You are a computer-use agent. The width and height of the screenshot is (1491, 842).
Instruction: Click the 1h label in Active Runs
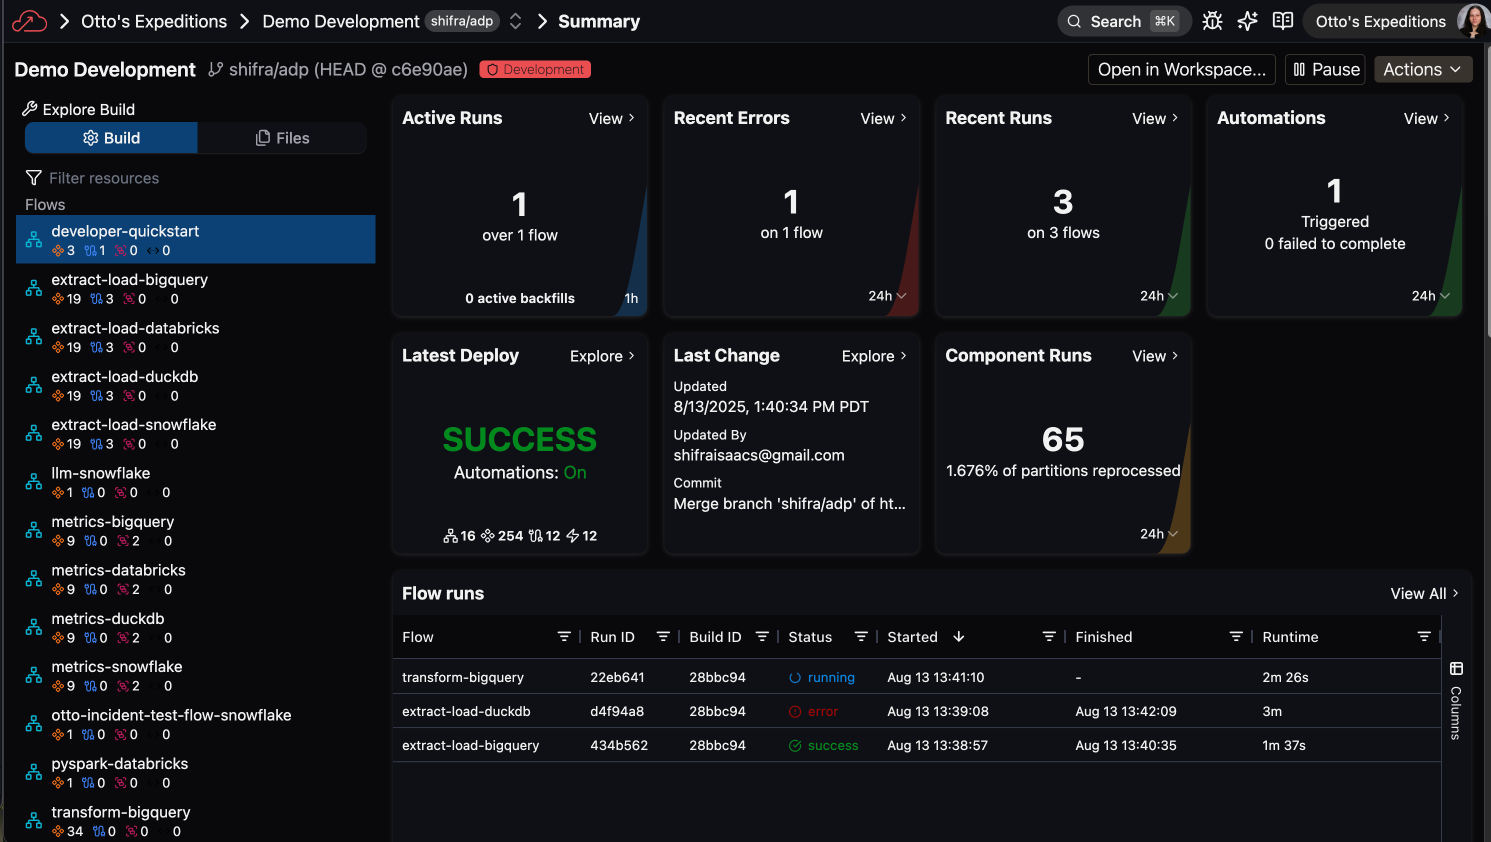click(631, 298)
